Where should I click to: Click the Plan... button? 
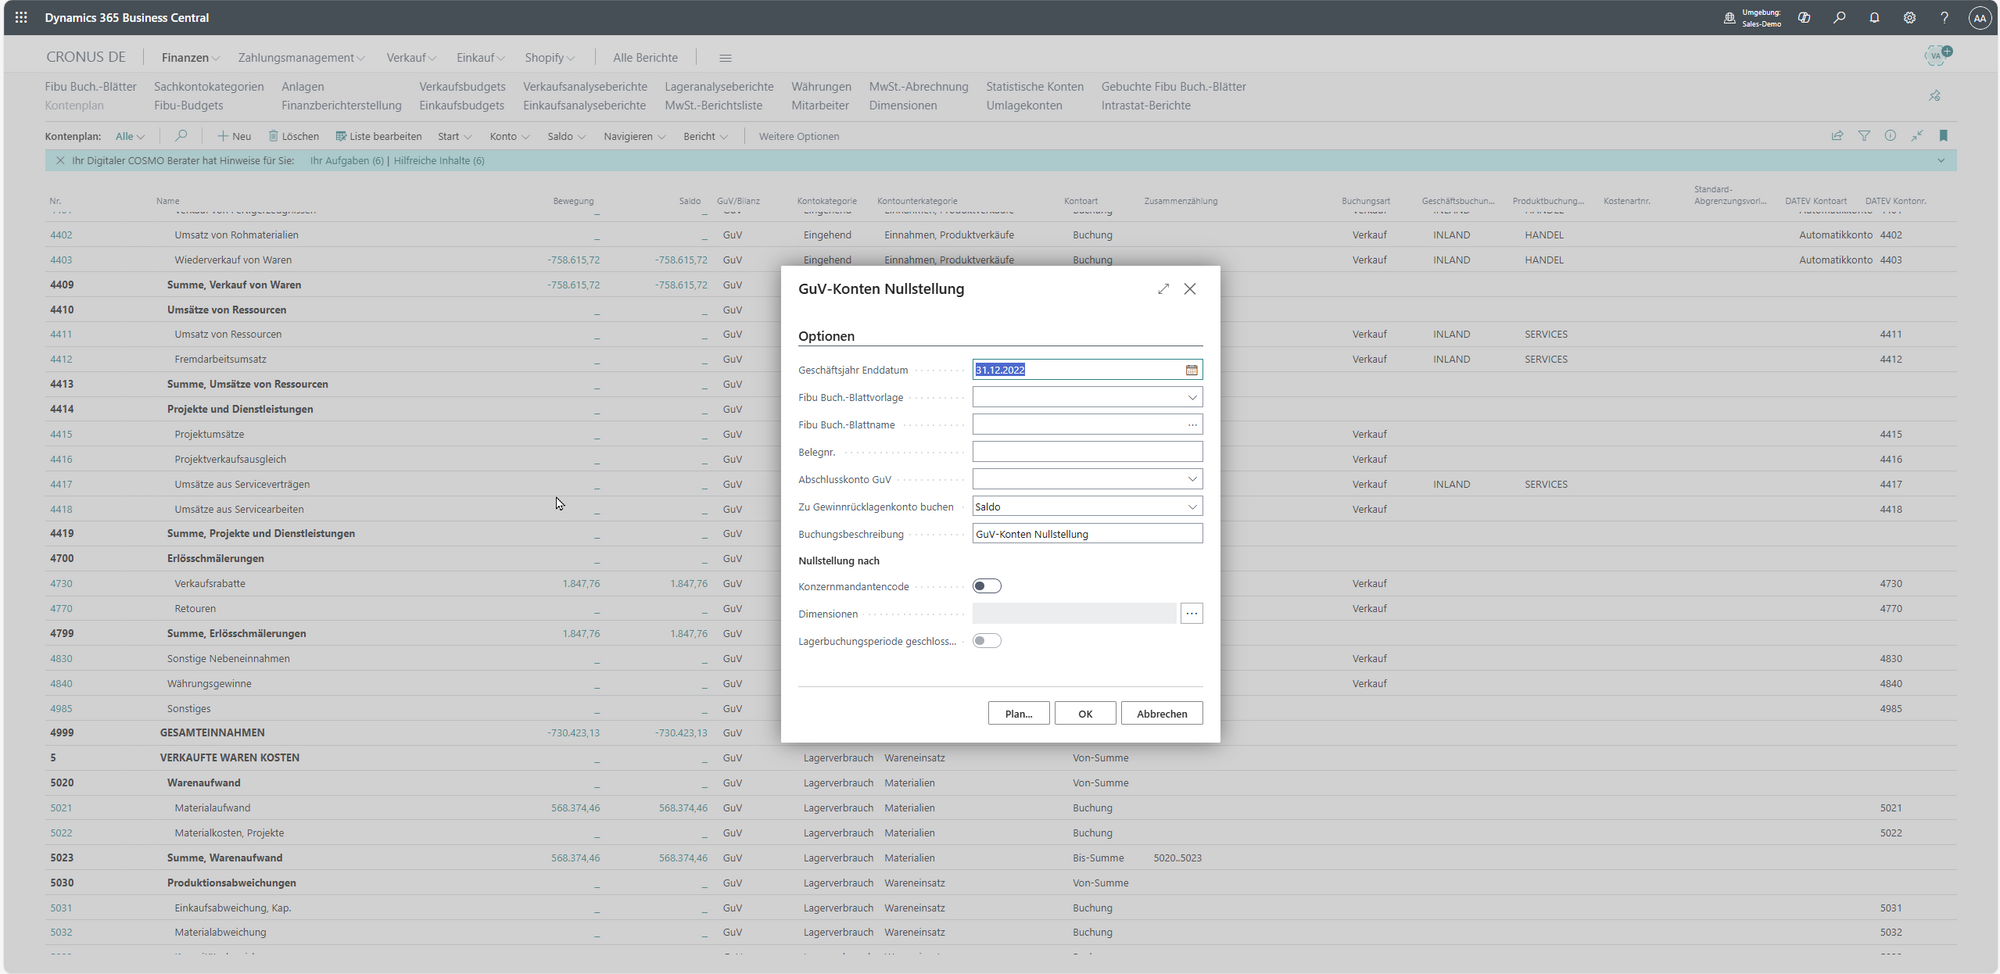click(1018, 714)
